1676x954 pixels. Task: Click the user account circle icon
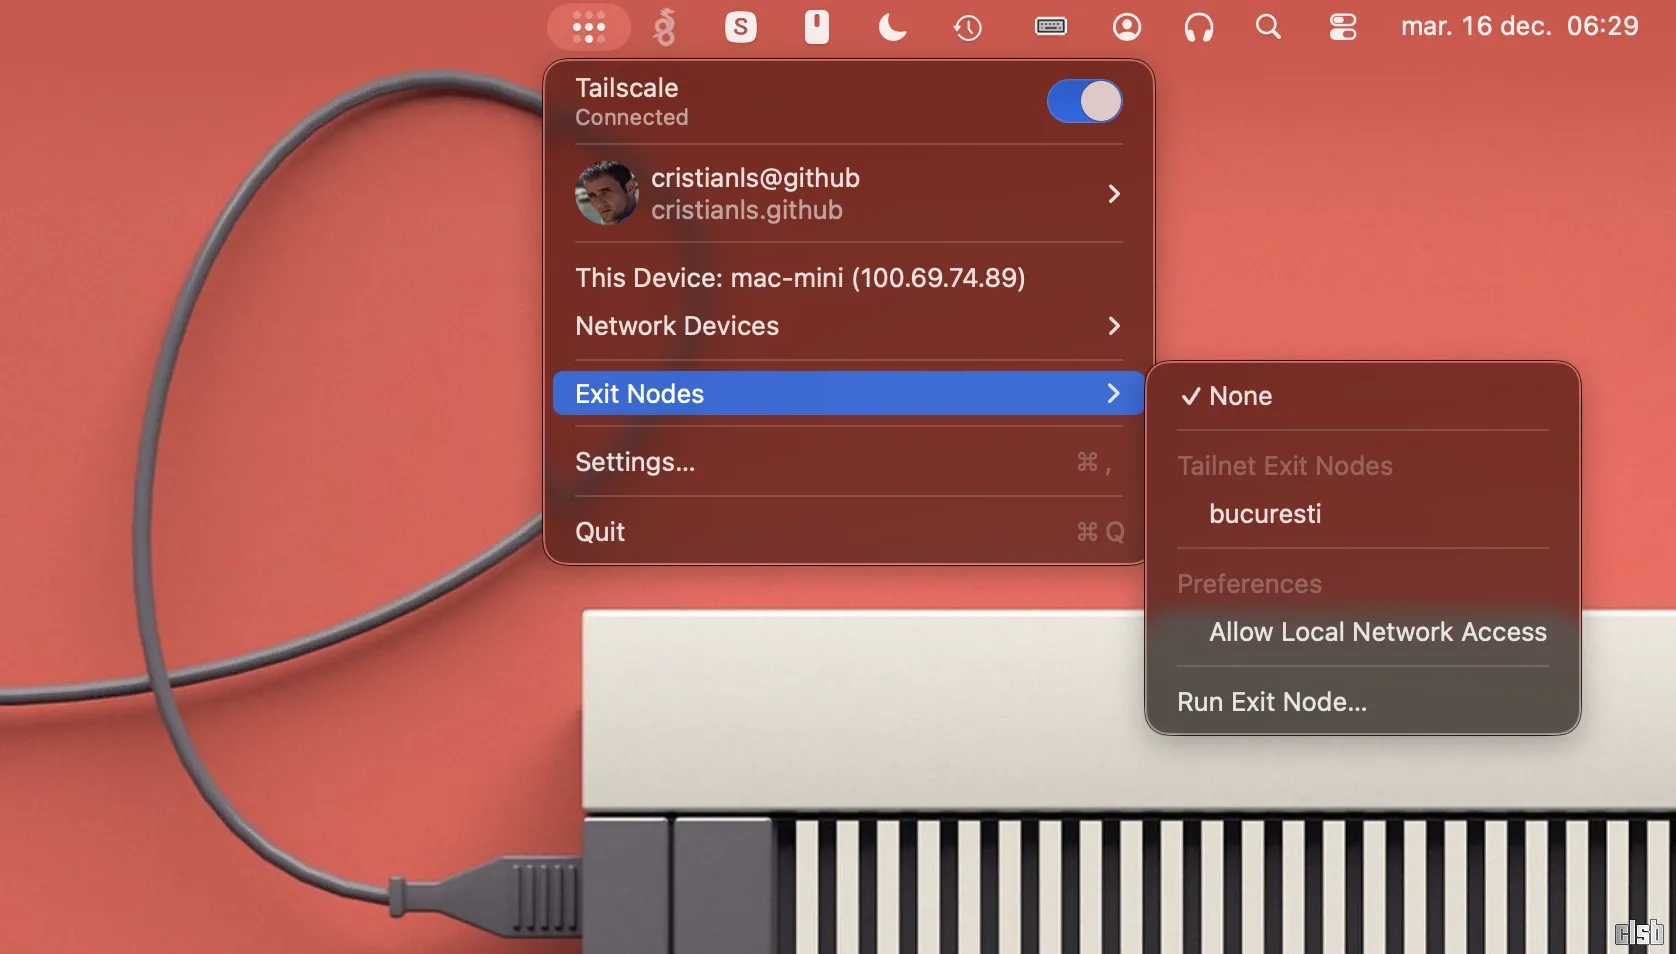click(1127, 27)
